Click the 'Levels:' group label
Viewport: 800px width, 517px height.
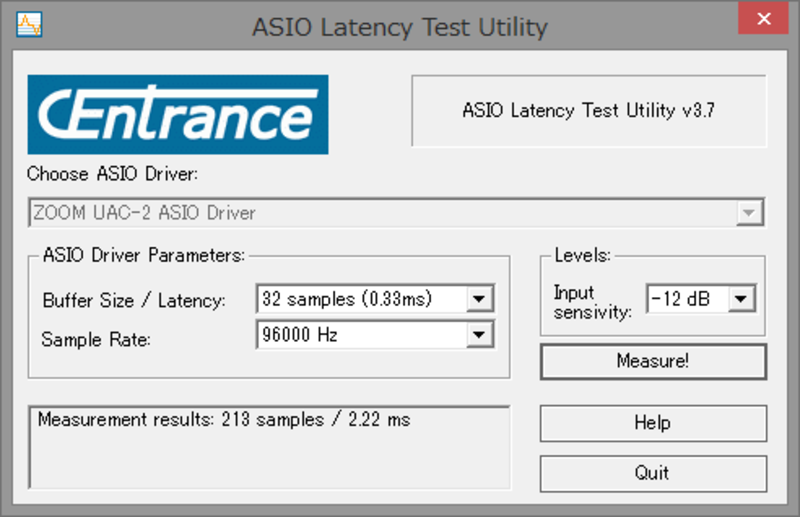[583, 255]
